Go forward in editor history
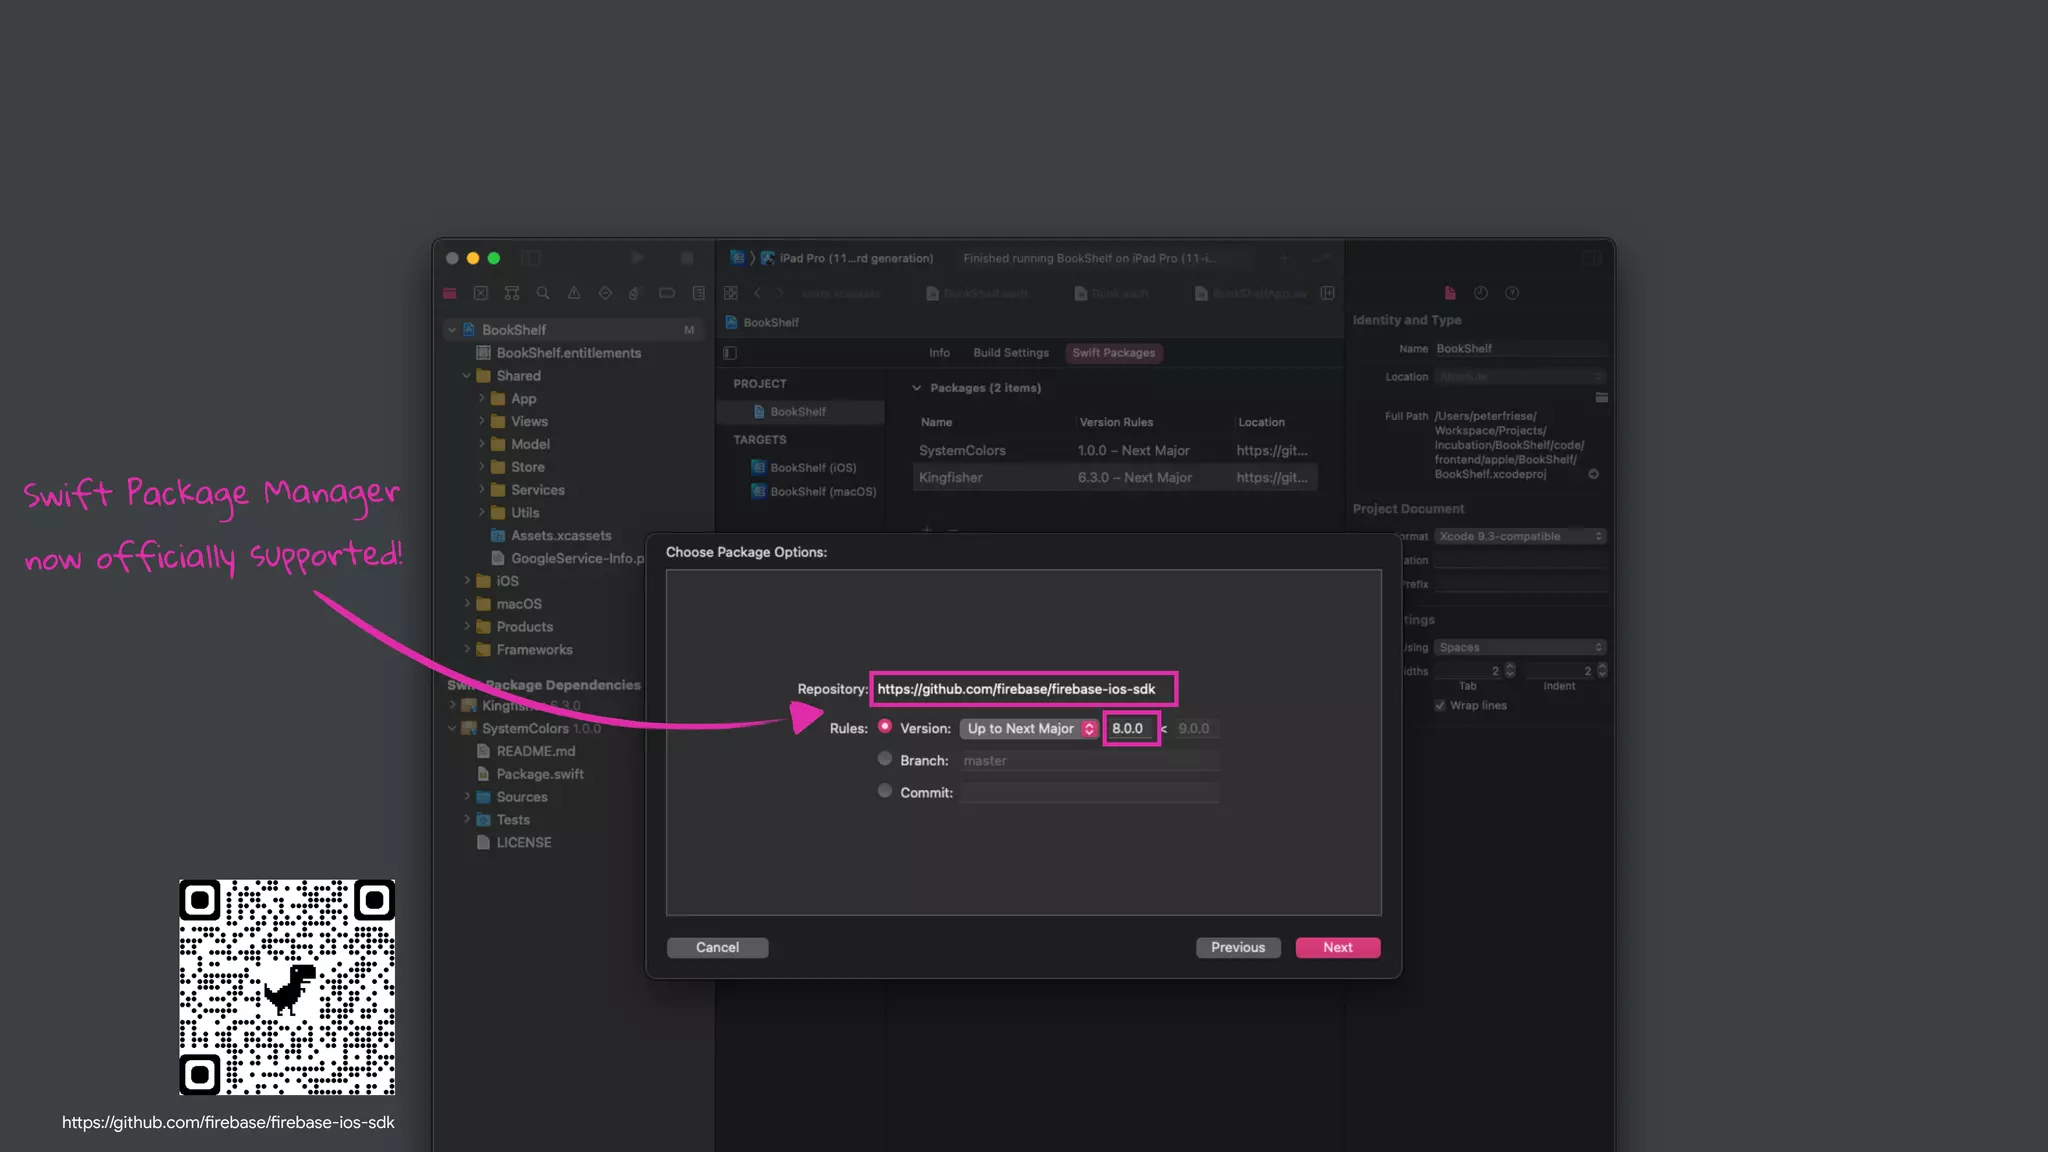 tap(780, 293)
